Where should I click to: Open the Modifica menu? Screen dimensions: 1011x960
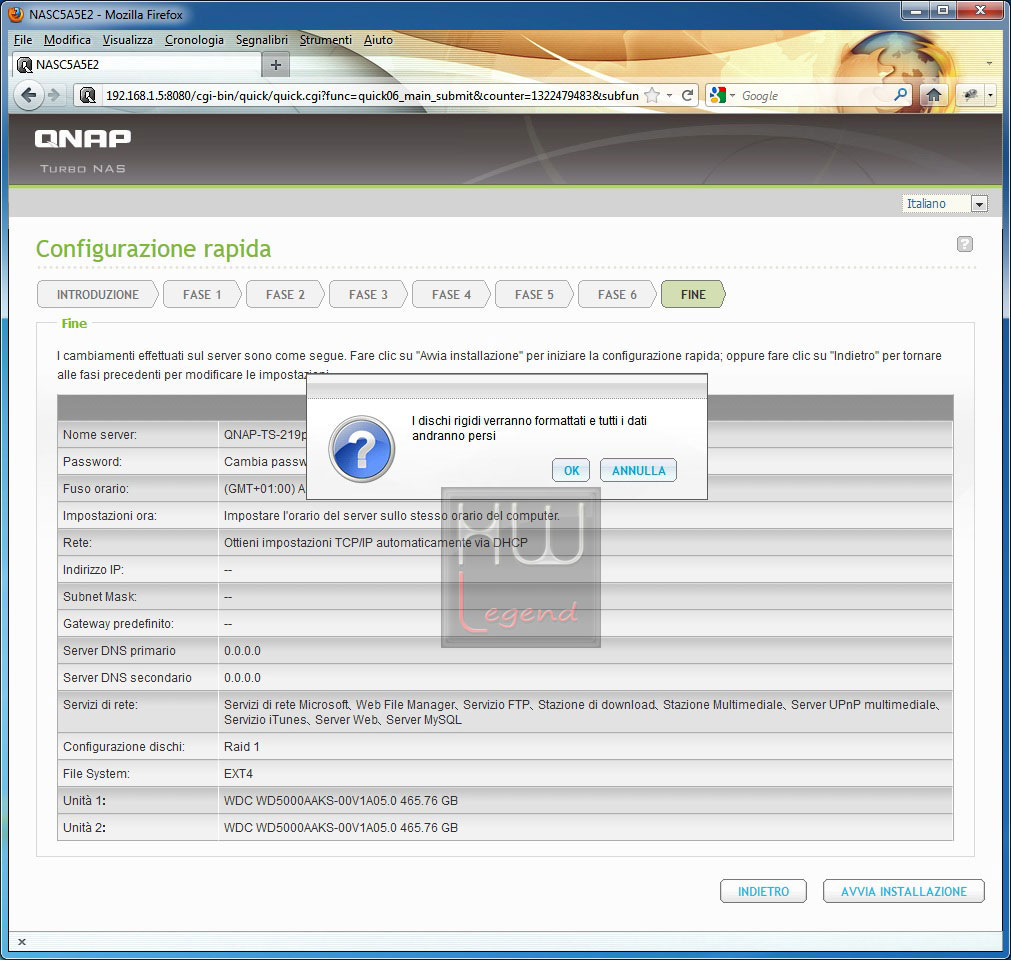[67, 40]
